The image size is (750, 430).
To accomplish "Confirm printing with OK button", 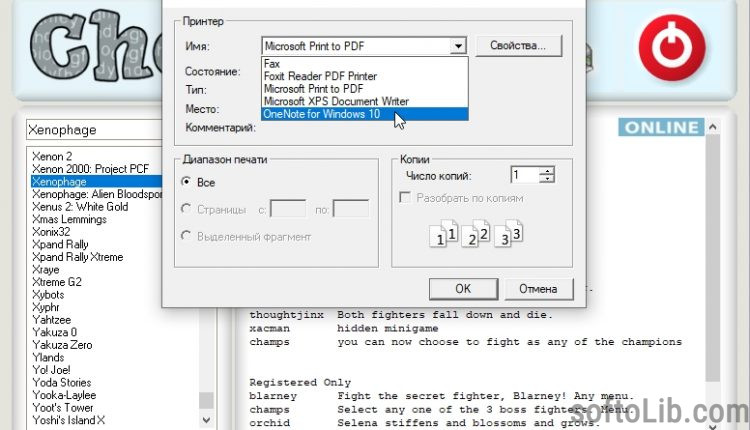I will [463, 289].
